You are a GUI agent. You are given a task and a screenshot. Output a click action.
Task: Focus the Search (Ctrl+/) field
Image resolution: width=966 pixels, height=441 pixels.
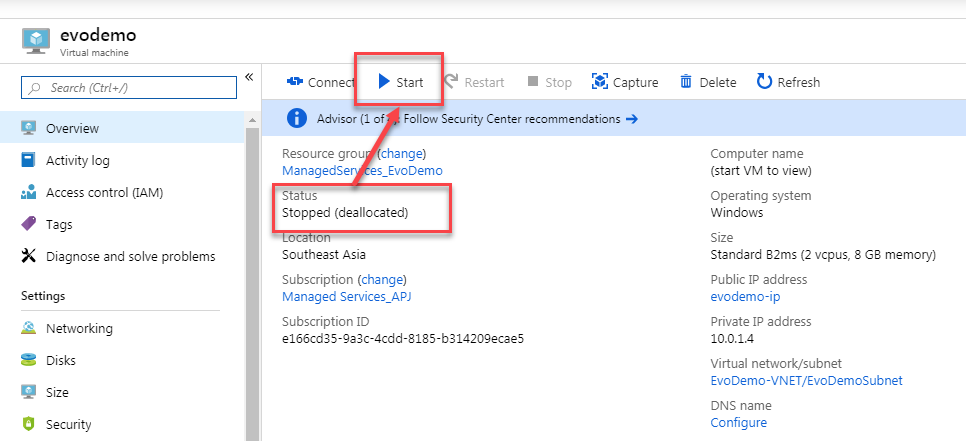click(x=129, y=87)
